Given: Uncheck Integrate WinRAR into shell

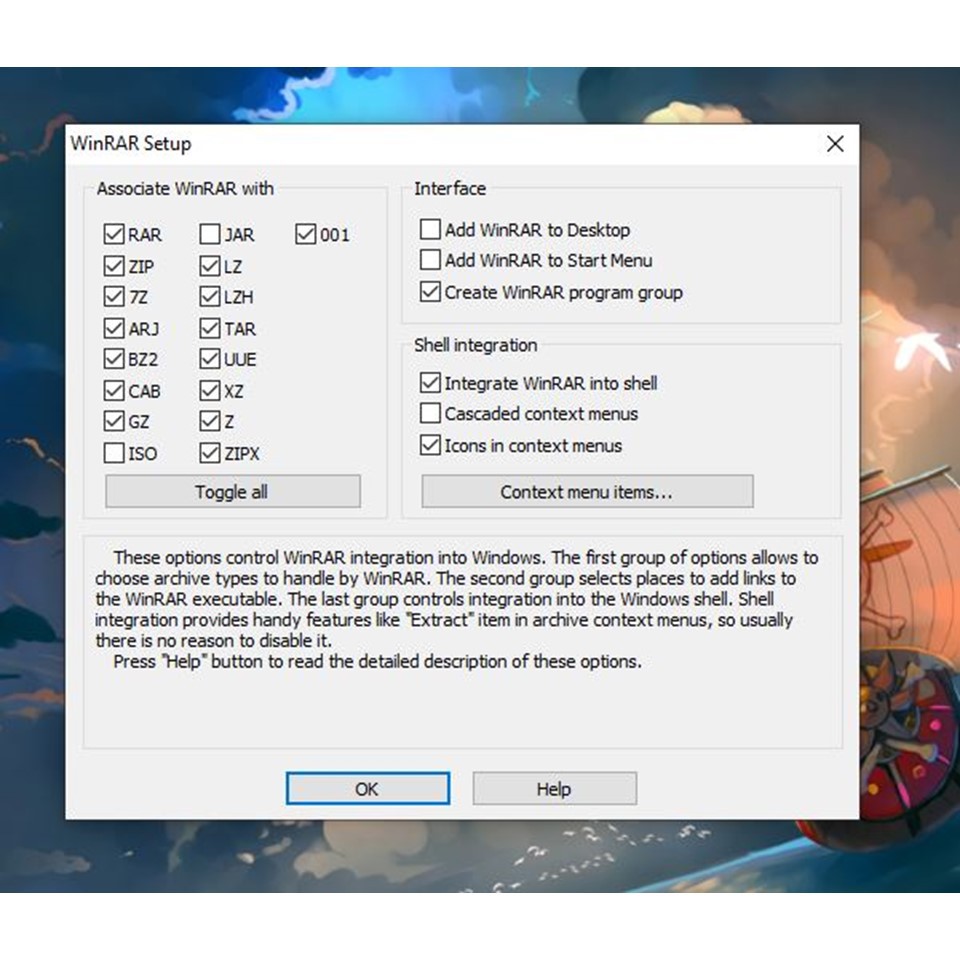Looking at the screenshot, I should pos(430,383).
